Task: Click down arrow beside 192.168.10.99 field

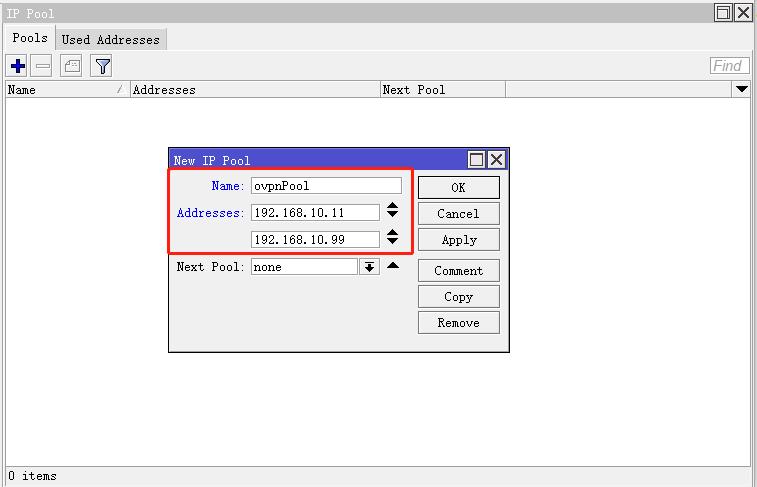Action: click(x=393, y=240)
